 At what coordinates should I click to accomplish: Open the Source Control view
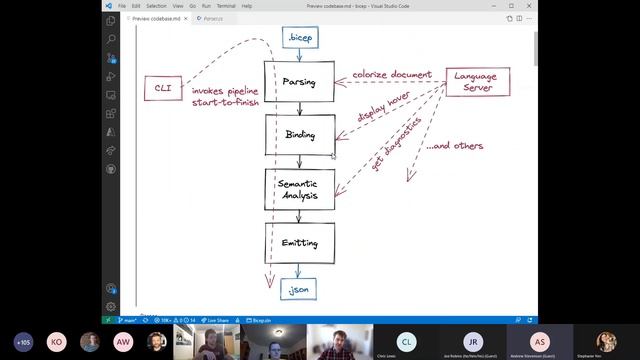point(111,58)
